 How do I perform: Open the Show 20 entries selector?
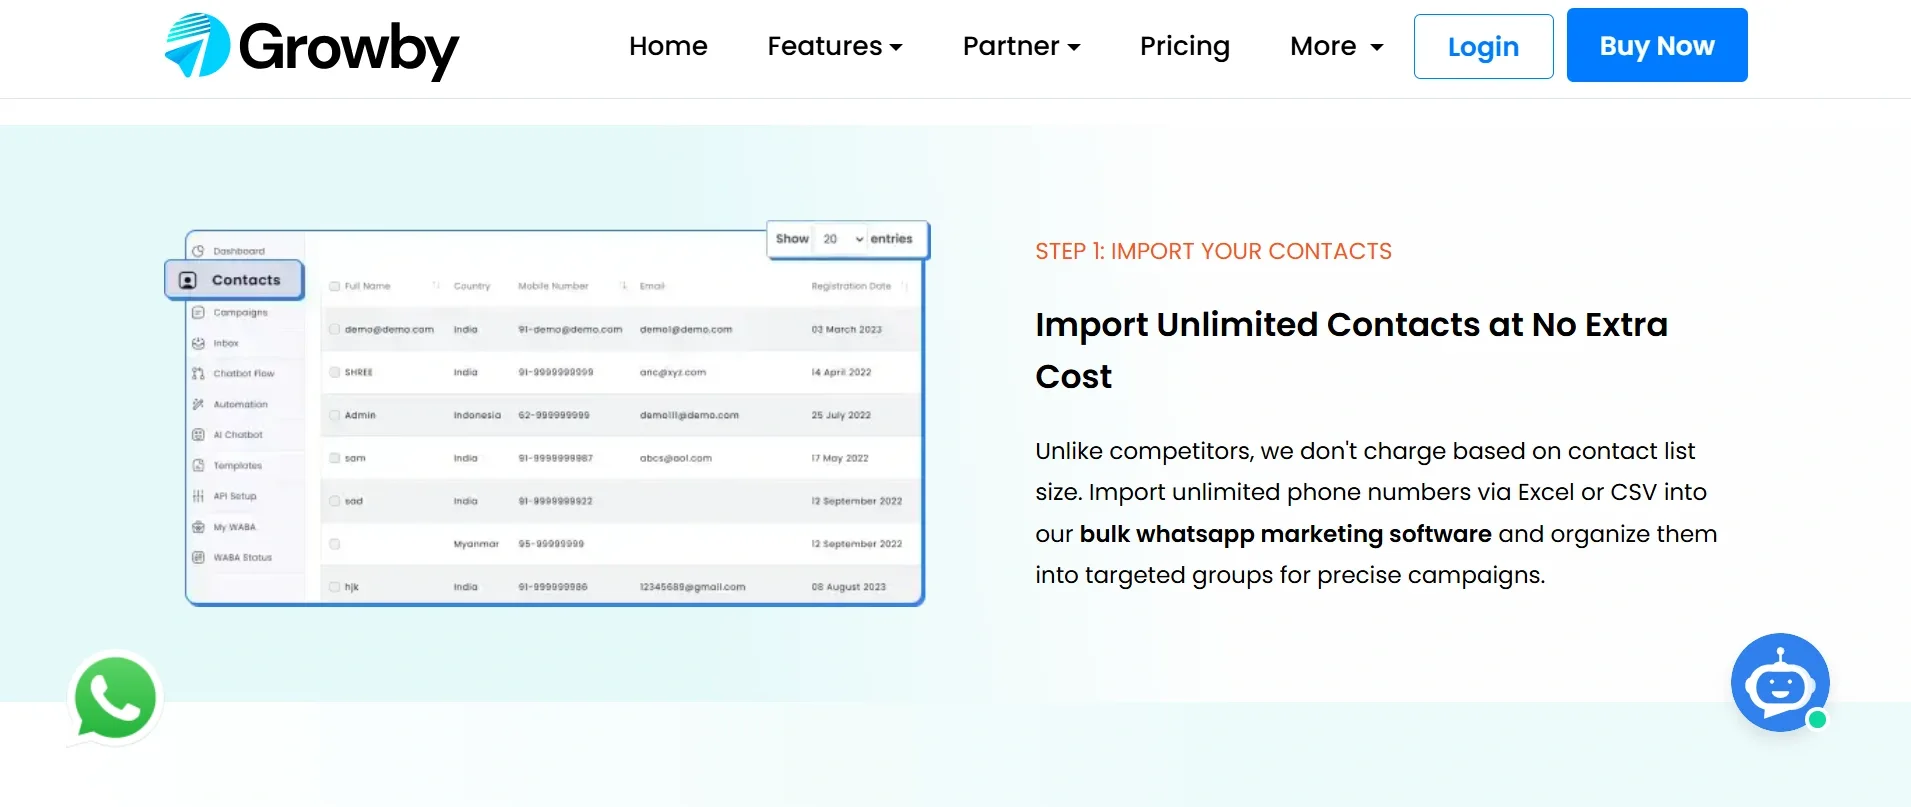tap(843, 239)
